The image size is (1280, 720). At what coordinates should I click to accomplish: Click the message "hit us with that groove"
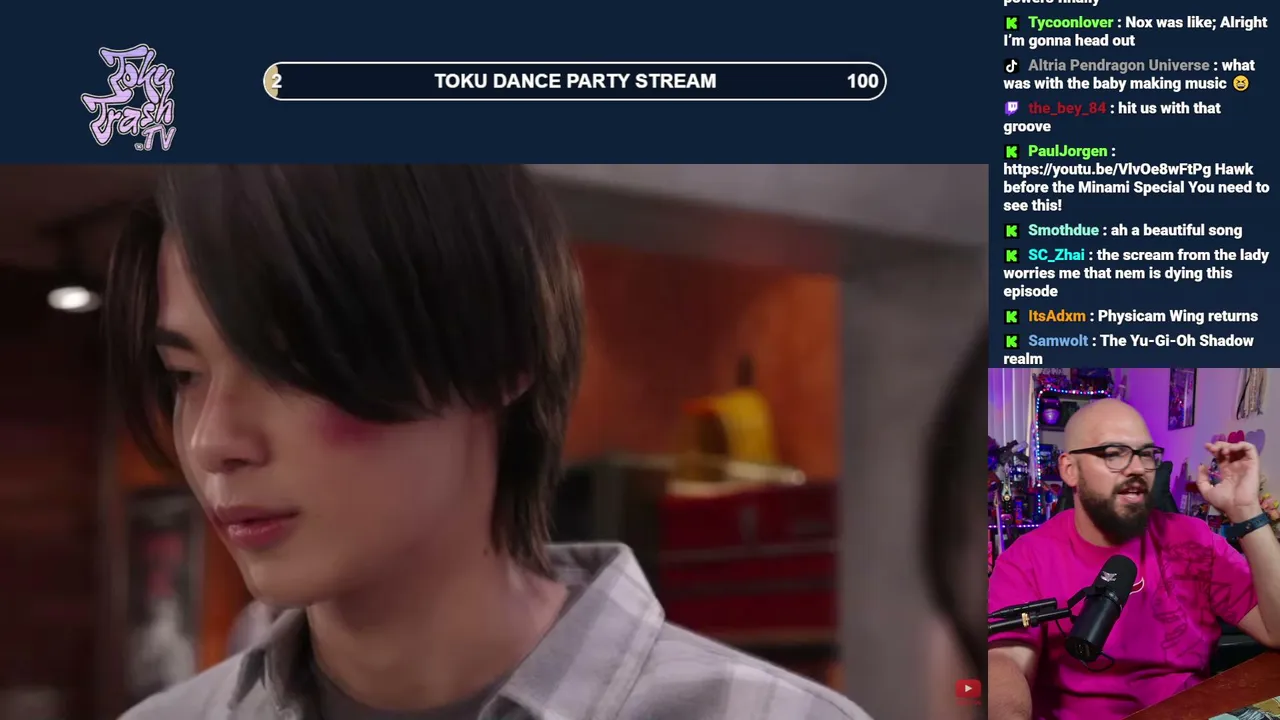[1112, 118]
